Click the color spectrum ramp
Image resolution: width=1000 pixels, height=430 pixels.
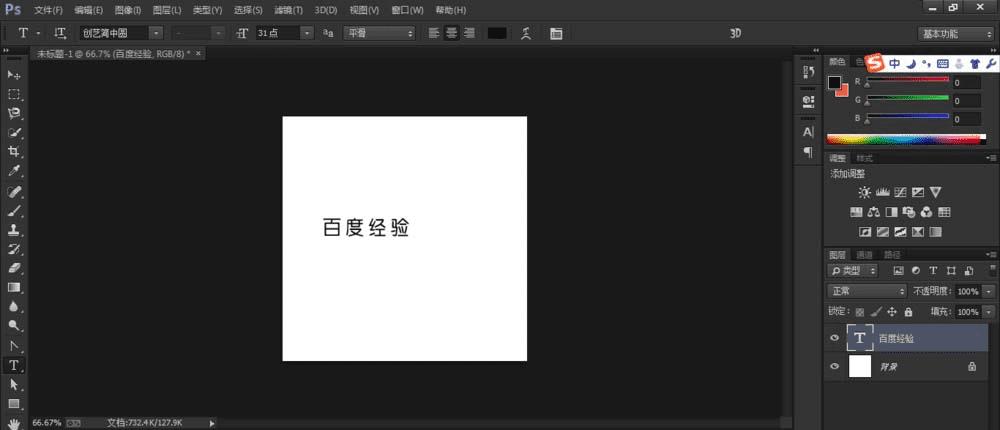[x=906, y=139]
